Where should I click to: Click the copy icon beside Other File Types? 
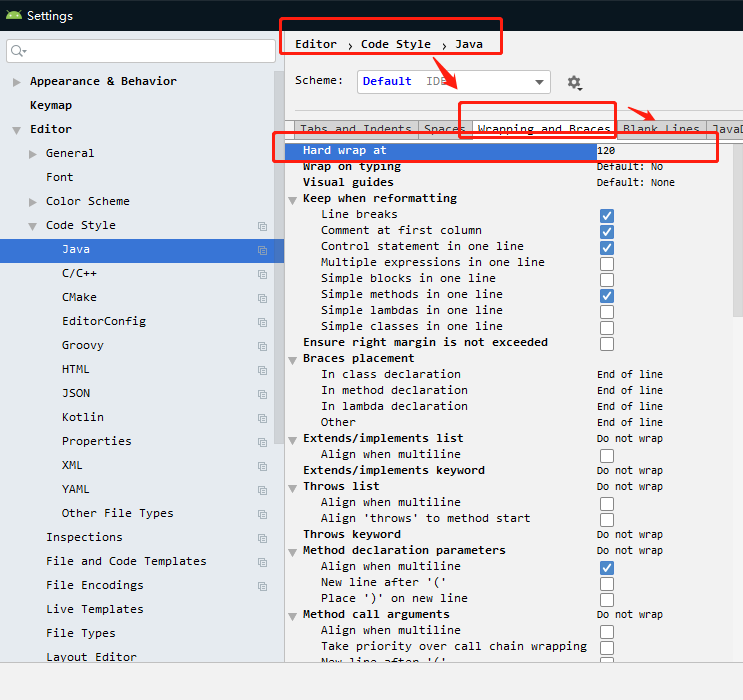click(x=262, y=514)
